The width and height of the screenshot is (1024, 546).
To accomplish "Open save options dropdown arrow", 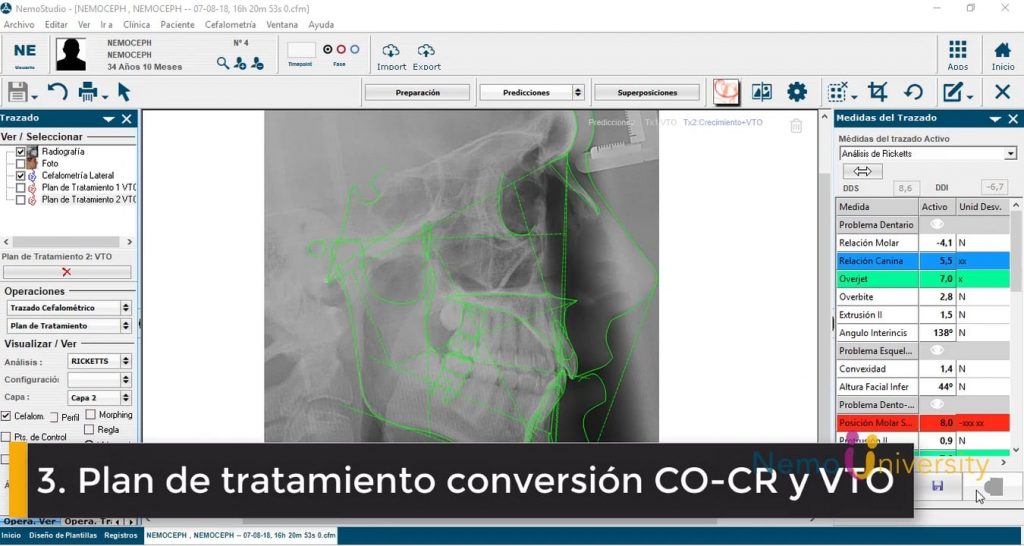I will [35, 97].
